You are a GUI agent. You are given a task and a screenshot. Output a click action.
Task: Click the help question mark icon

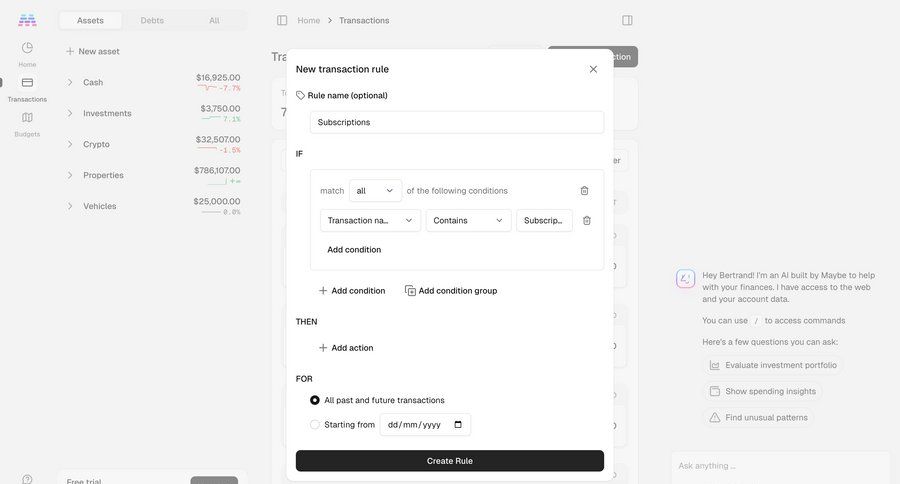click(27, 479)
